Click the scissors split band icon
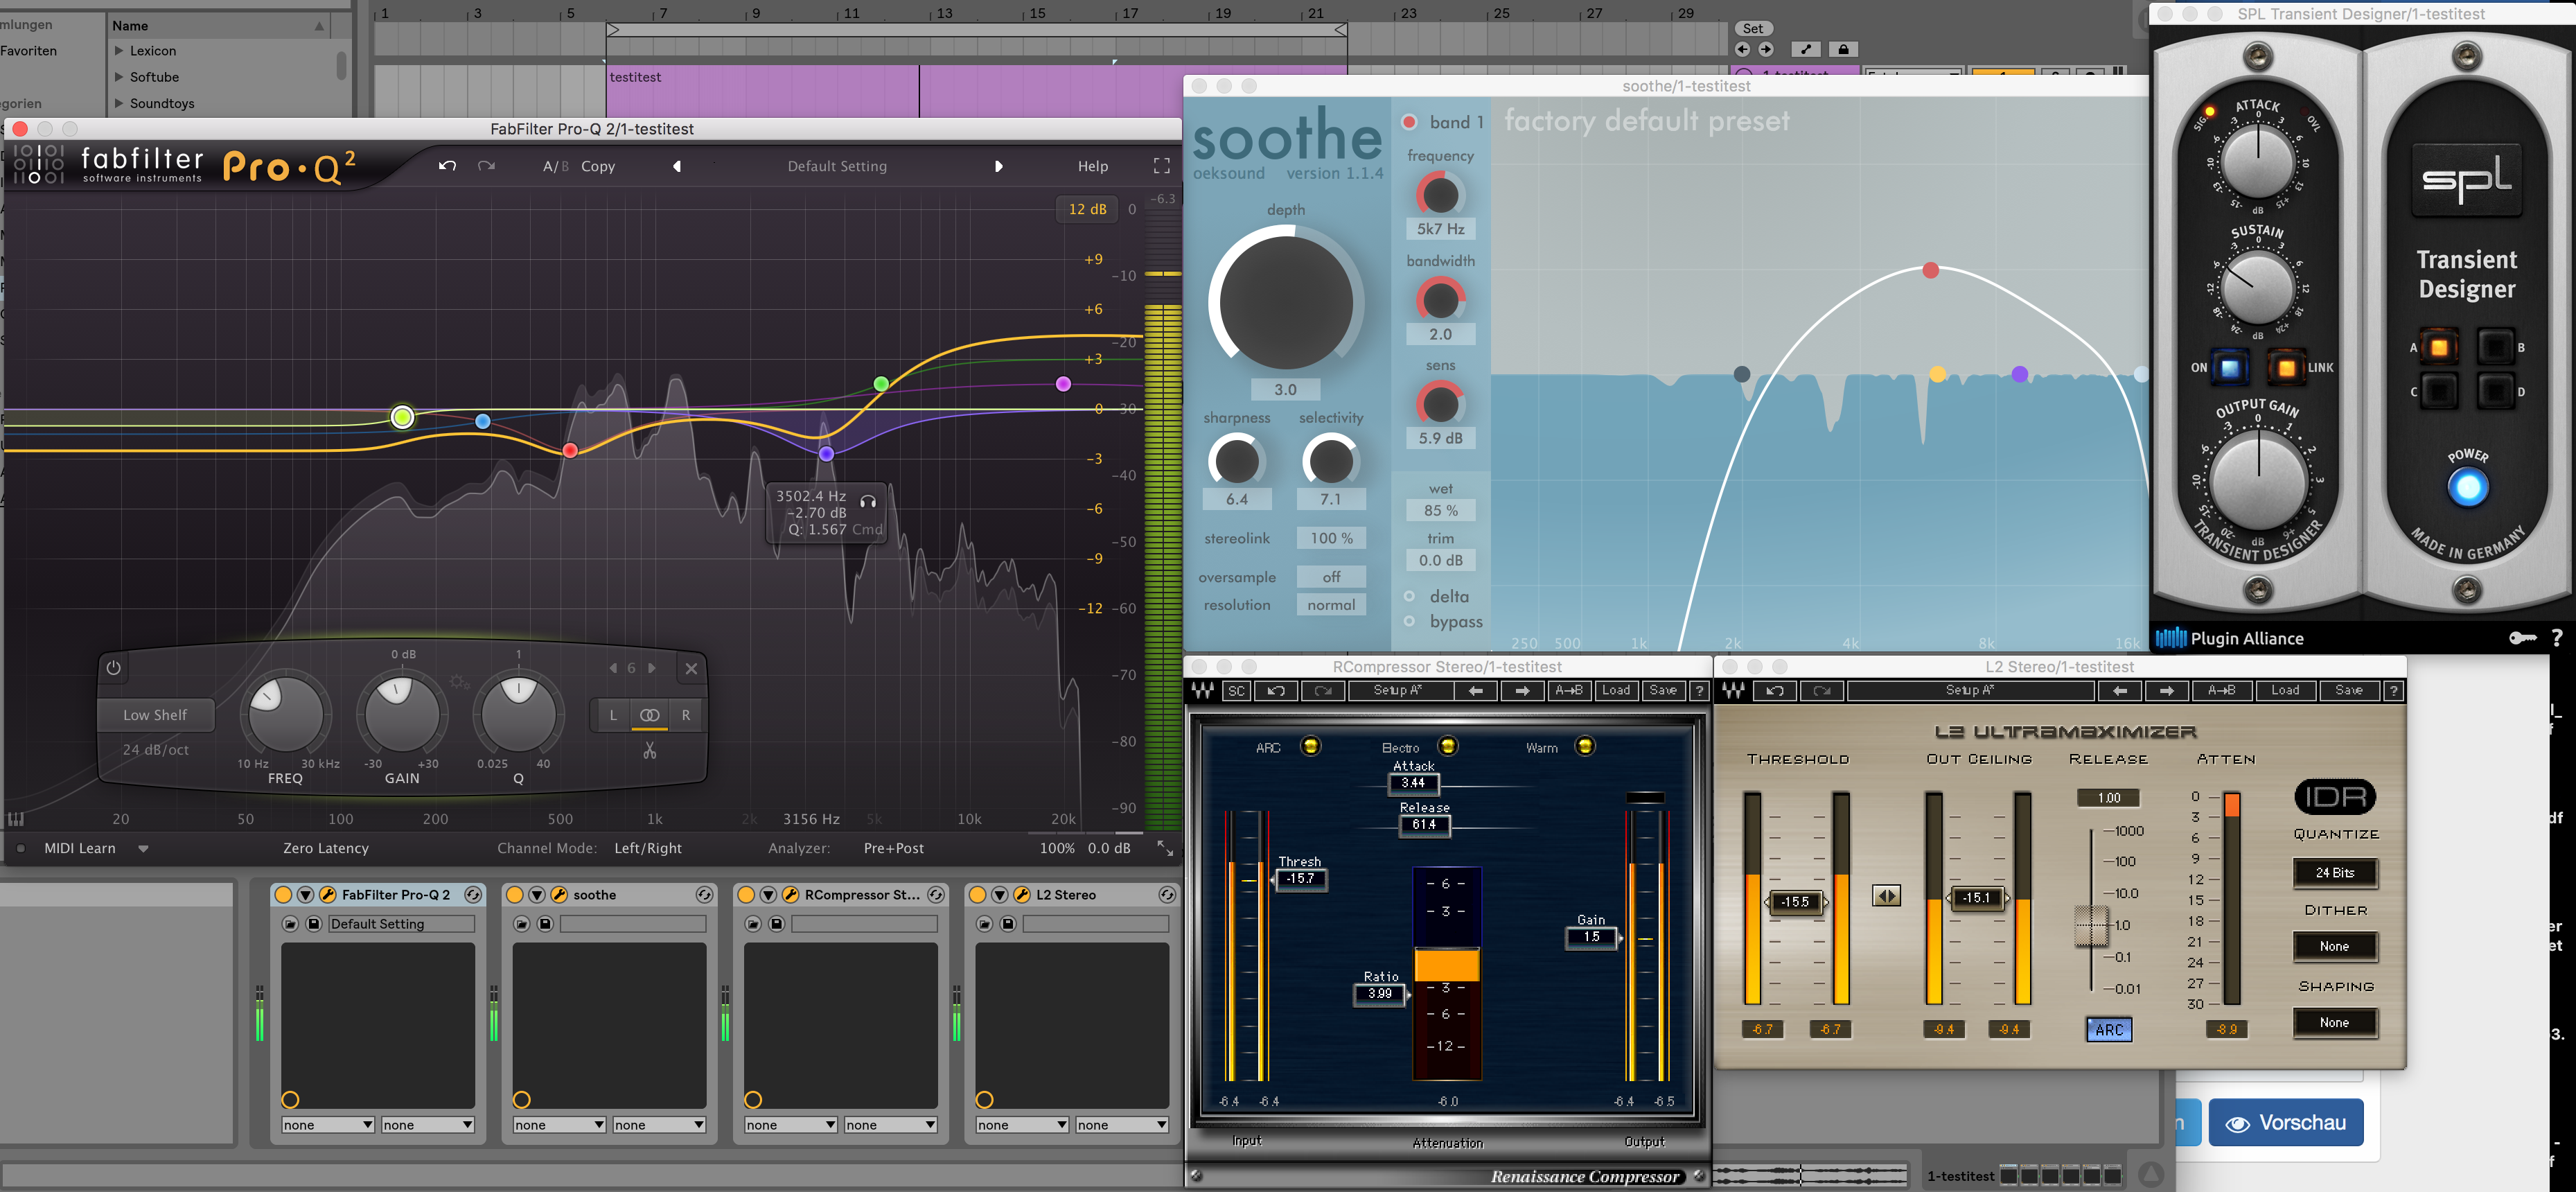 pos(650,750)
